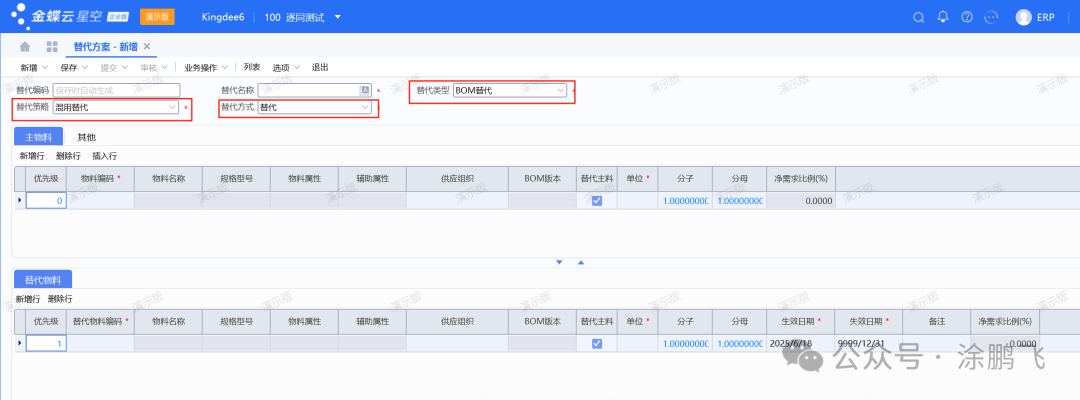1080x400 pixels.
Task: Click the help question mark icon
Action: [967, 17]
